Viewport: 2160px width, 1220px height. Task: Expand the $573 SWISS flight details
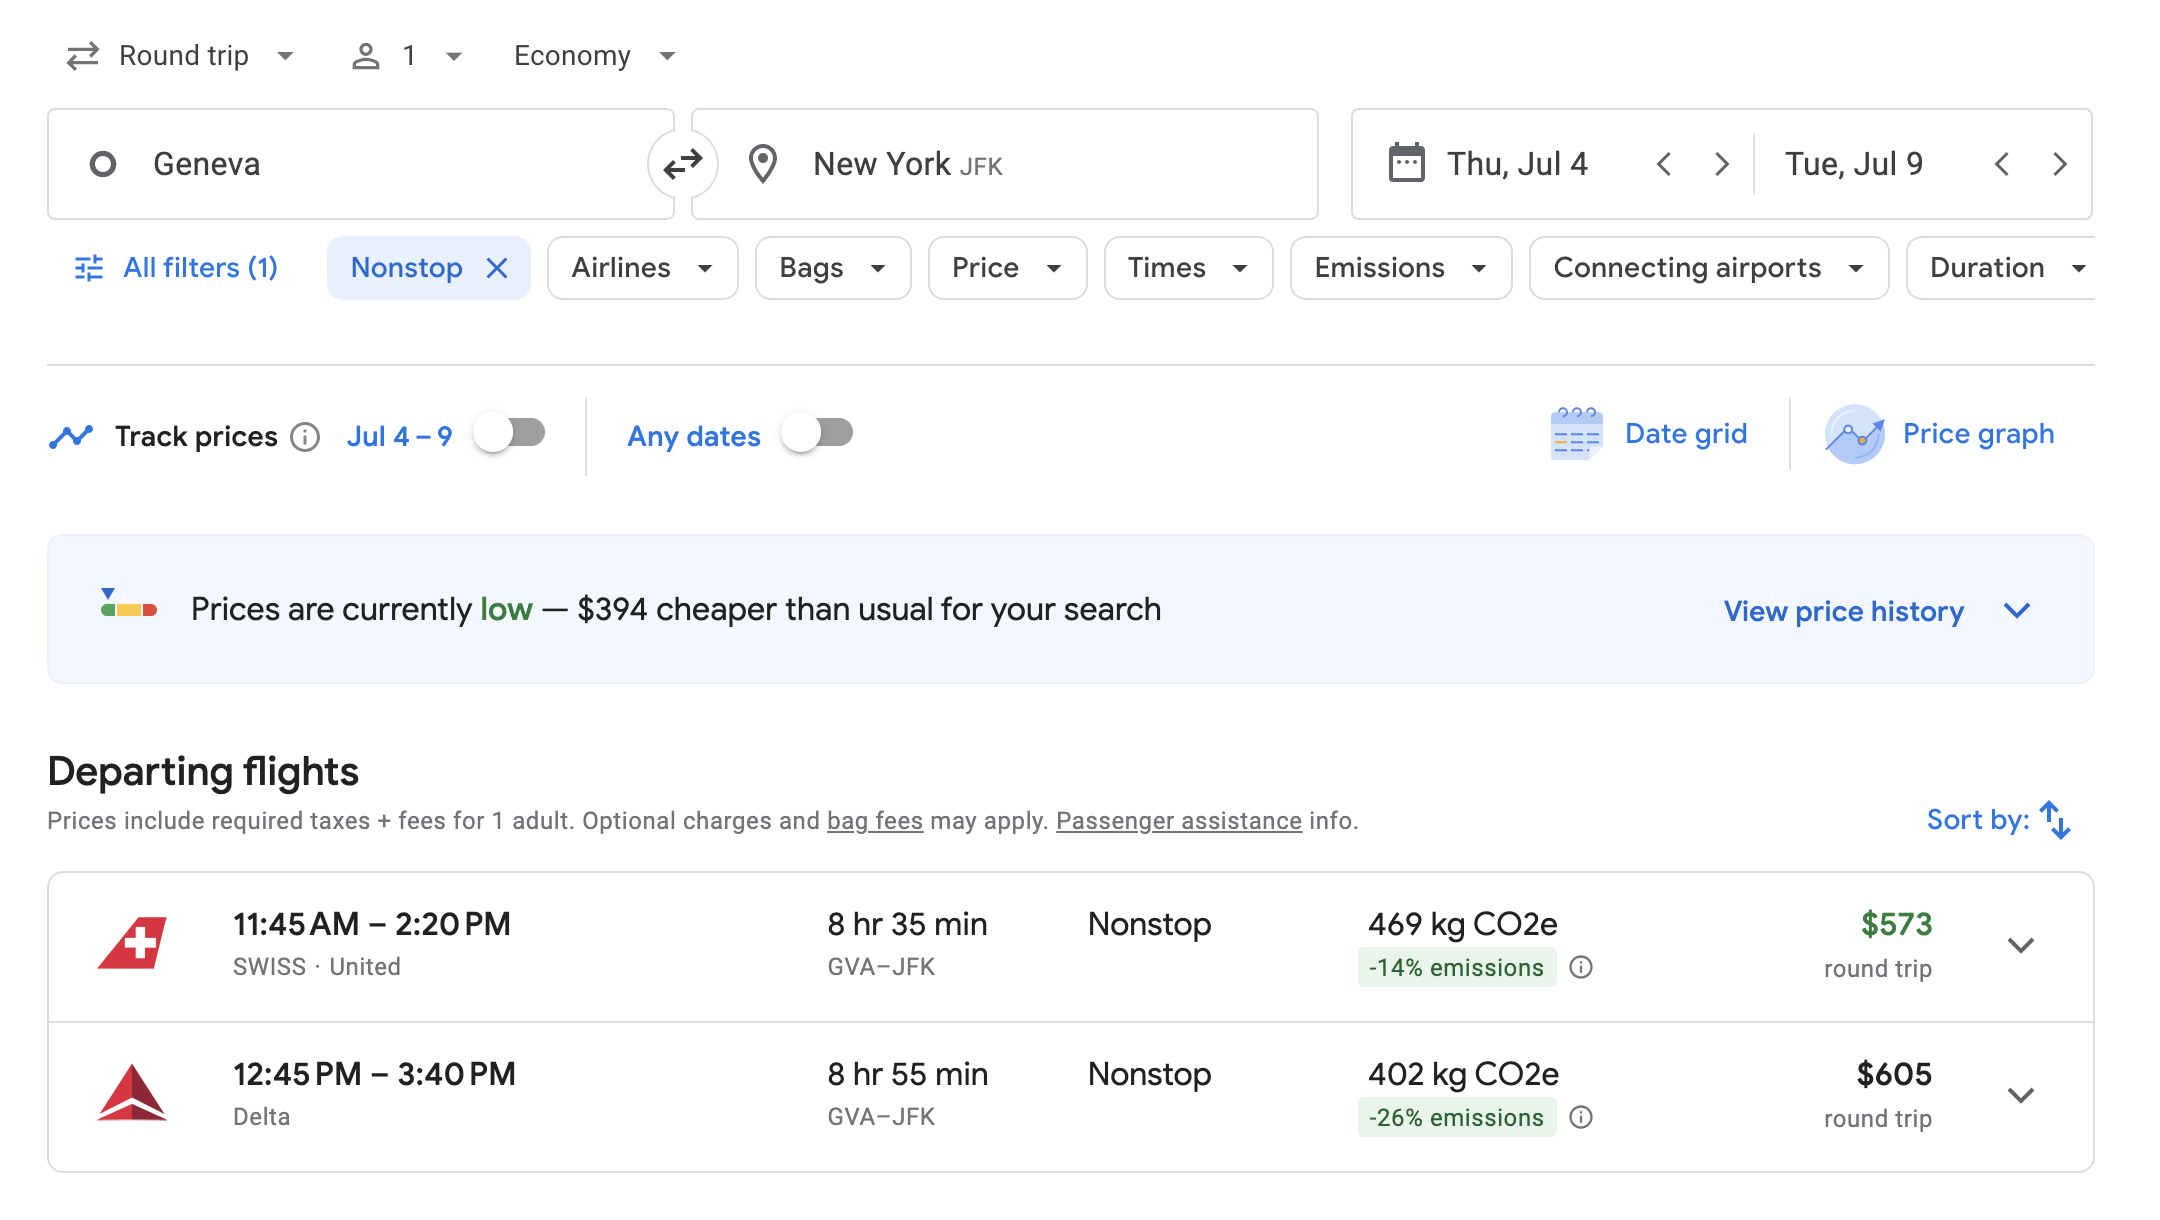click(2021, 946)
